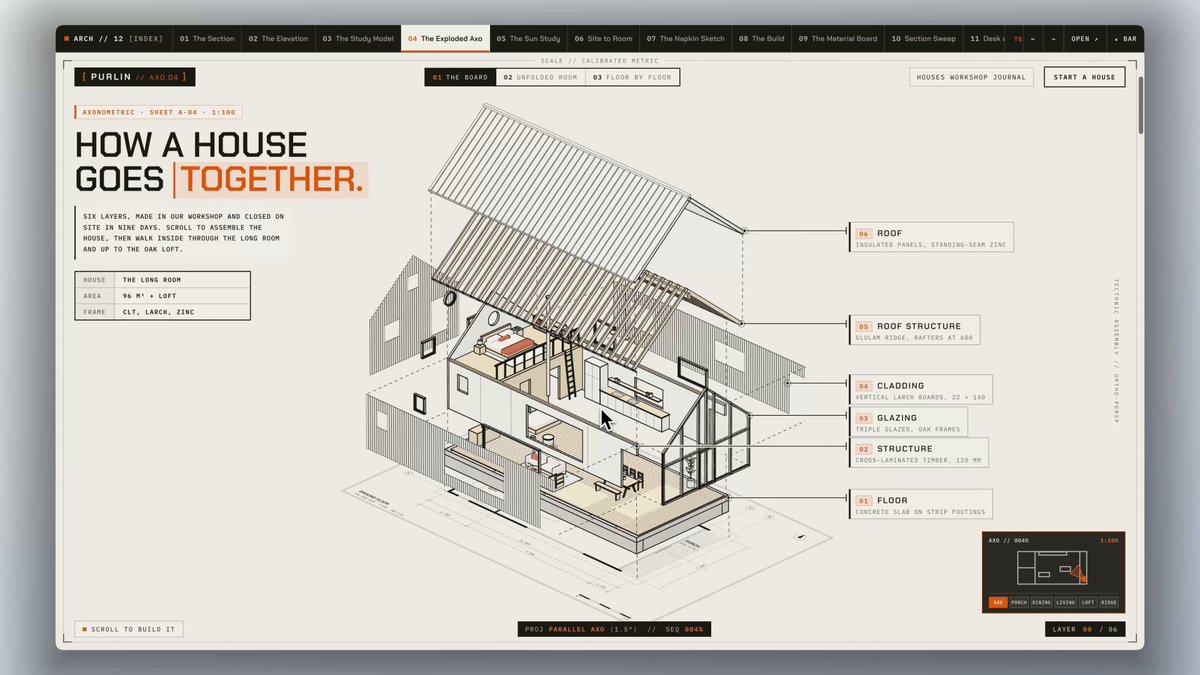Open the Houses Workshop Journal link

tap(971, 77)
